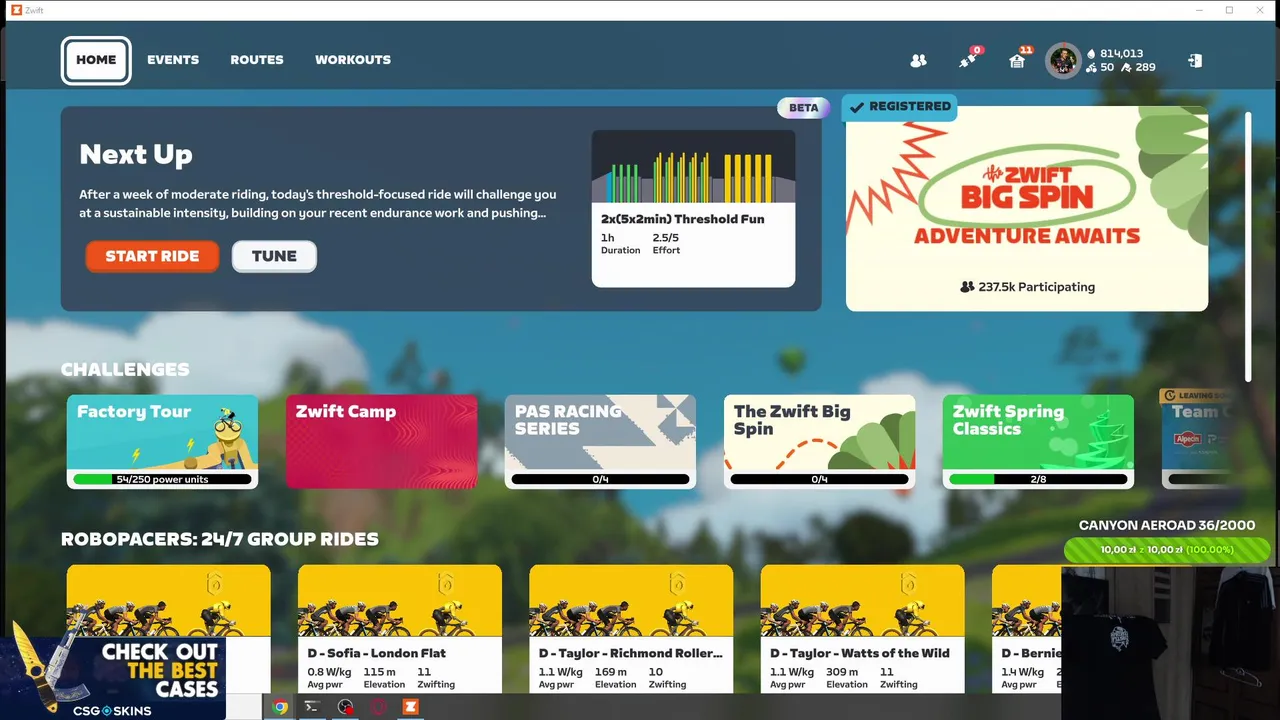Click The Zwift Big Spin 0/4 progress bar
This screenshot has width=1280, height=720.
(x=819, y=479)
